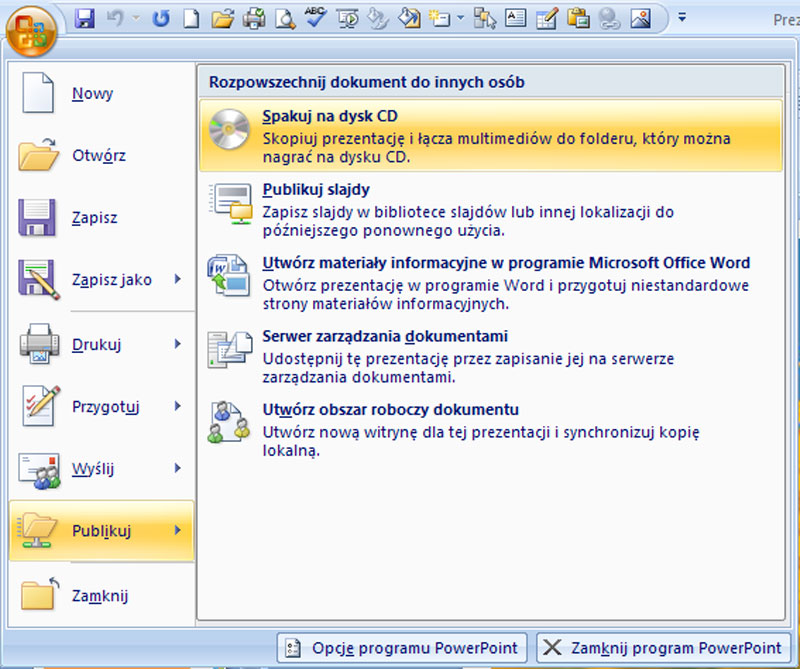Open Opcje programu PowerPoint
Viewport: 800px width, 669px height.
coord(402,648)
